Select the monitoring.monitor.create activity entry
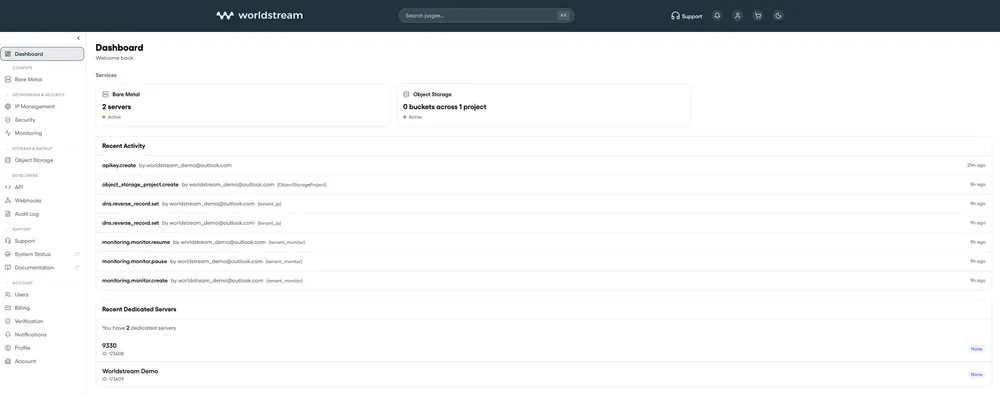 (543, 280)
